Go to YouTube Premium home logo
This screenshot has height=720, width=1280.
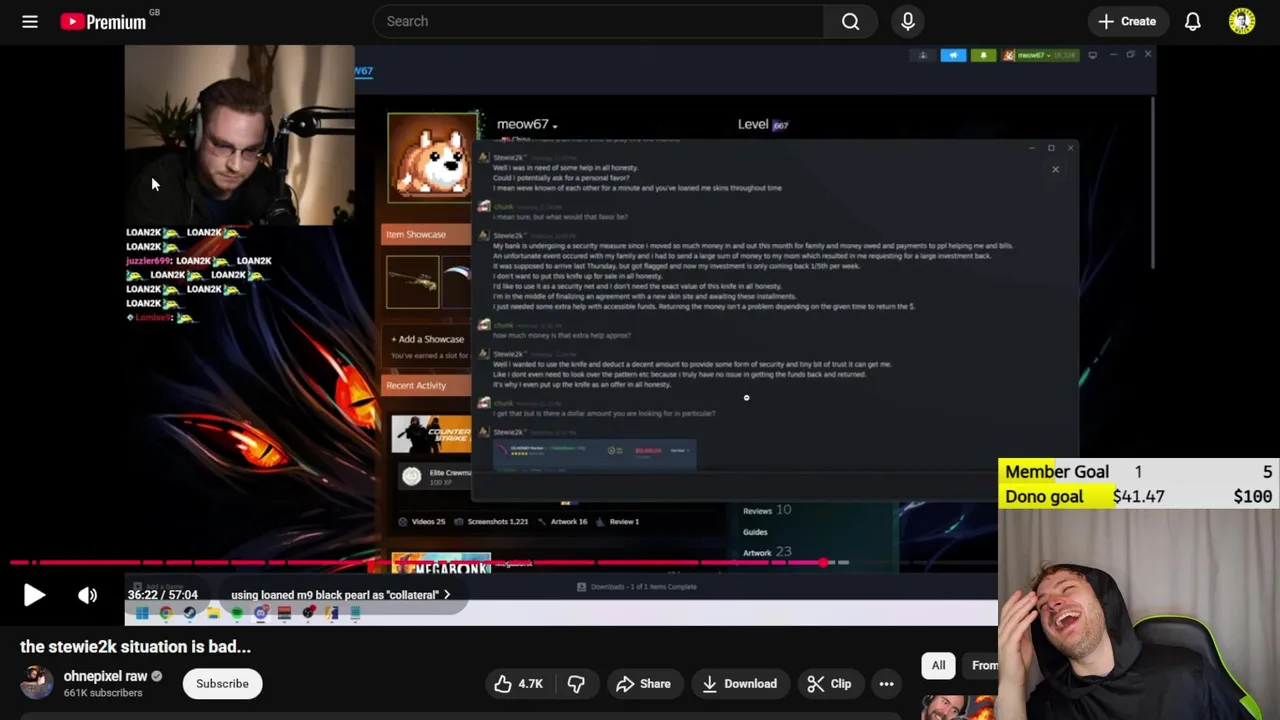tap(103, 21)
